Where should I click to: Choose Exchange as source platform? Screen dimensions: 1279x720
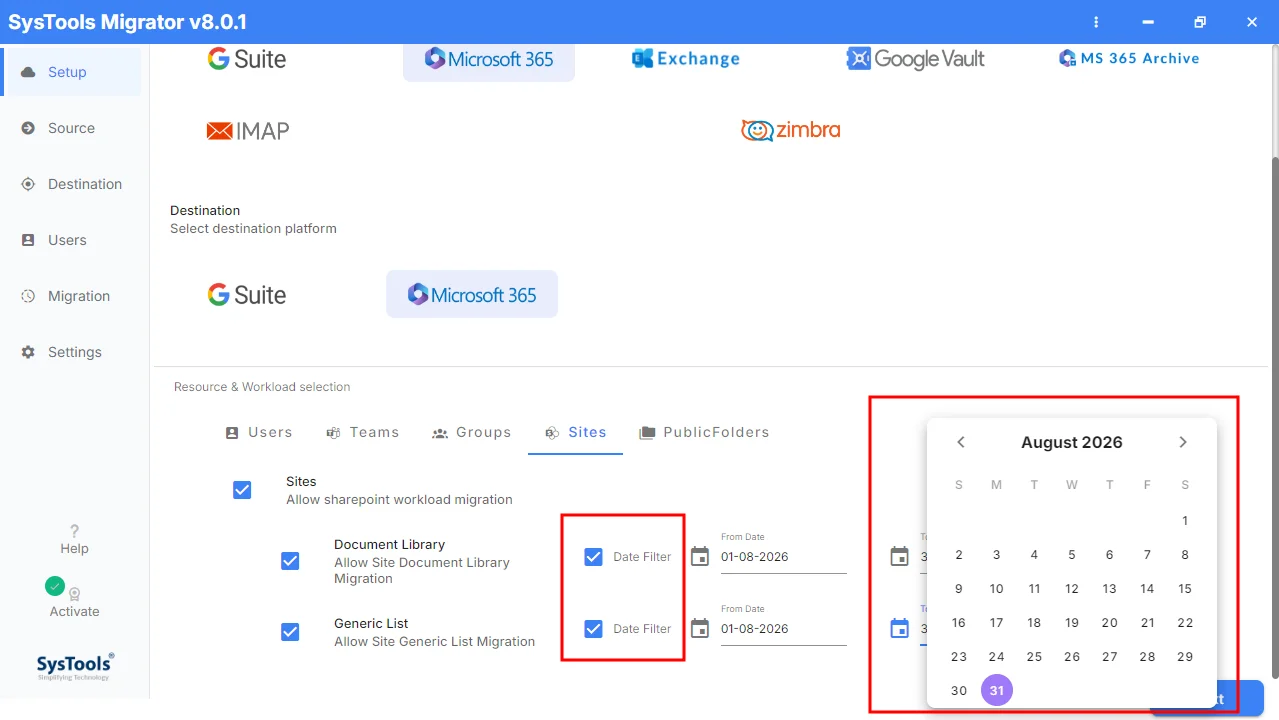point(686,59)
